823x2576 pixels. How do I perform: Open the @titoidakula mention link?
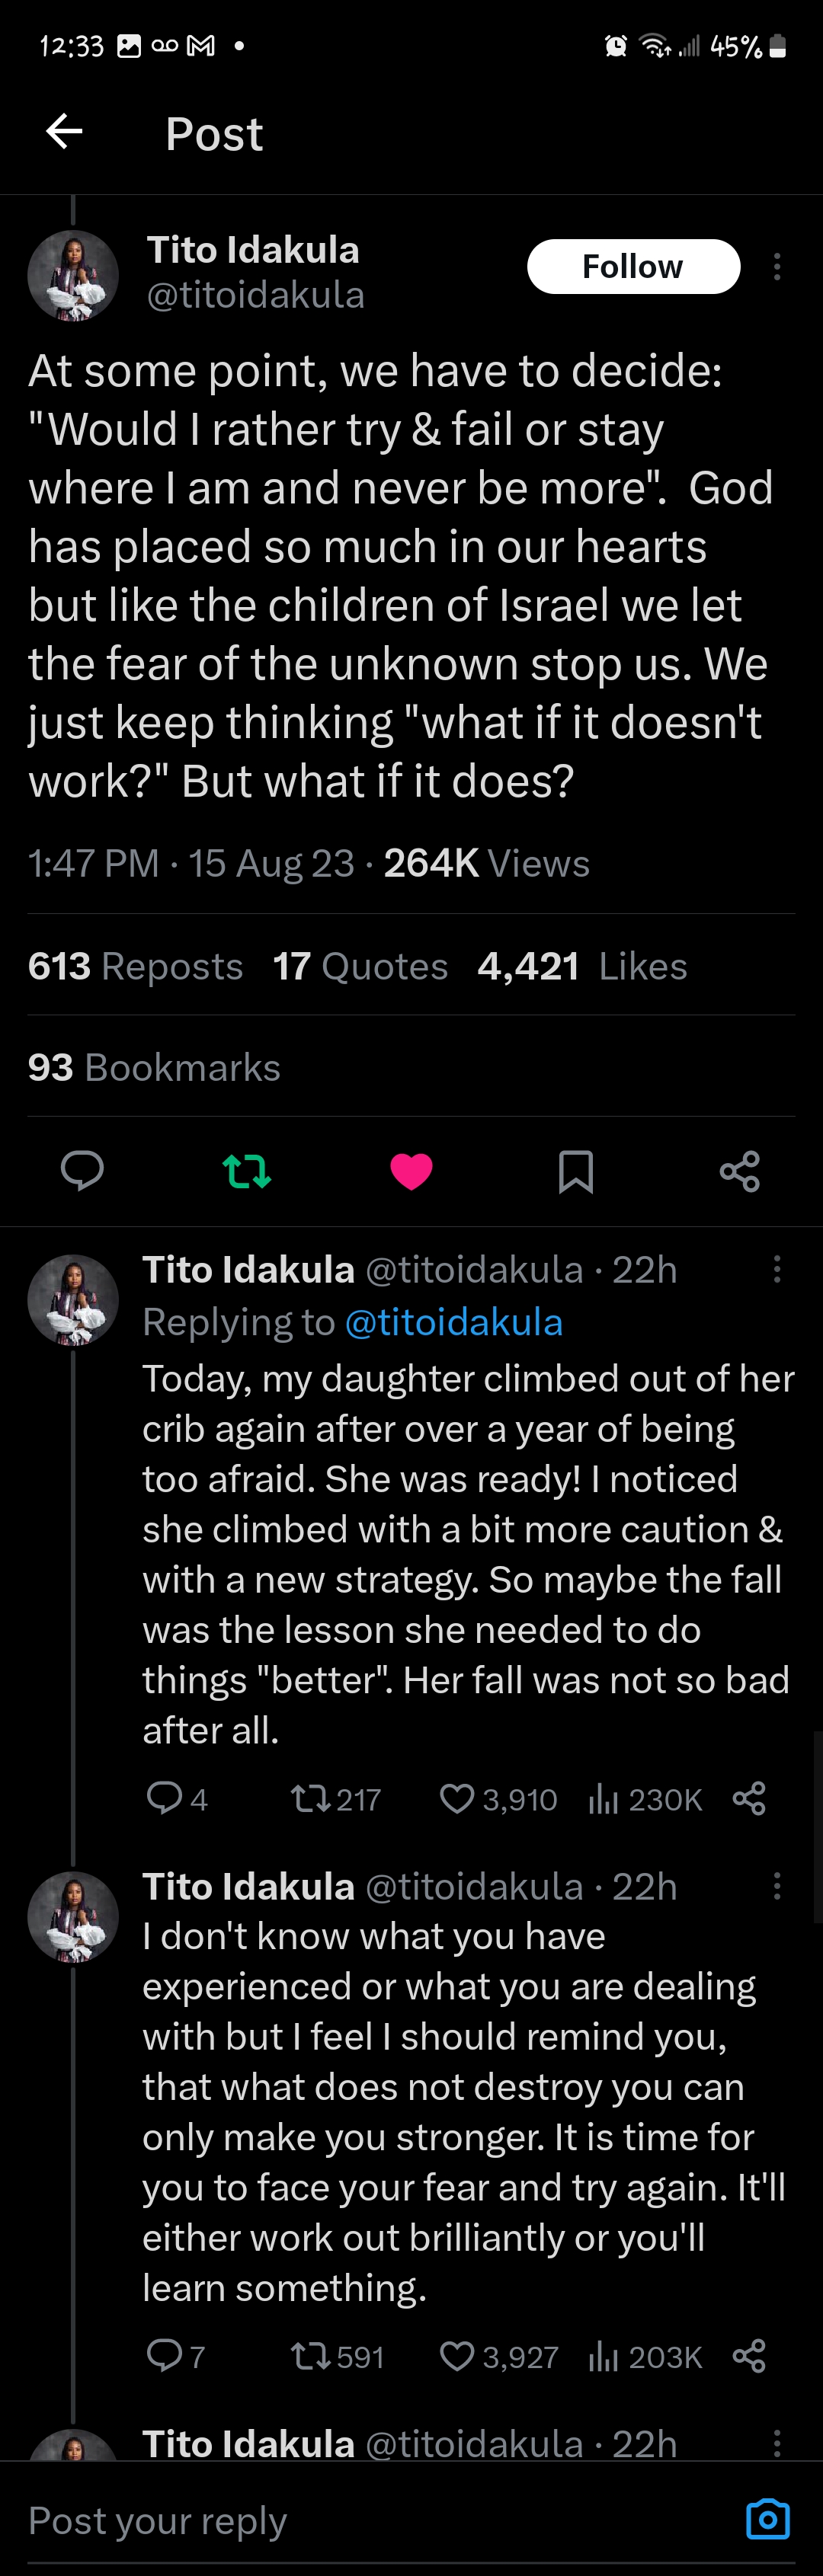pos(453,1322)
